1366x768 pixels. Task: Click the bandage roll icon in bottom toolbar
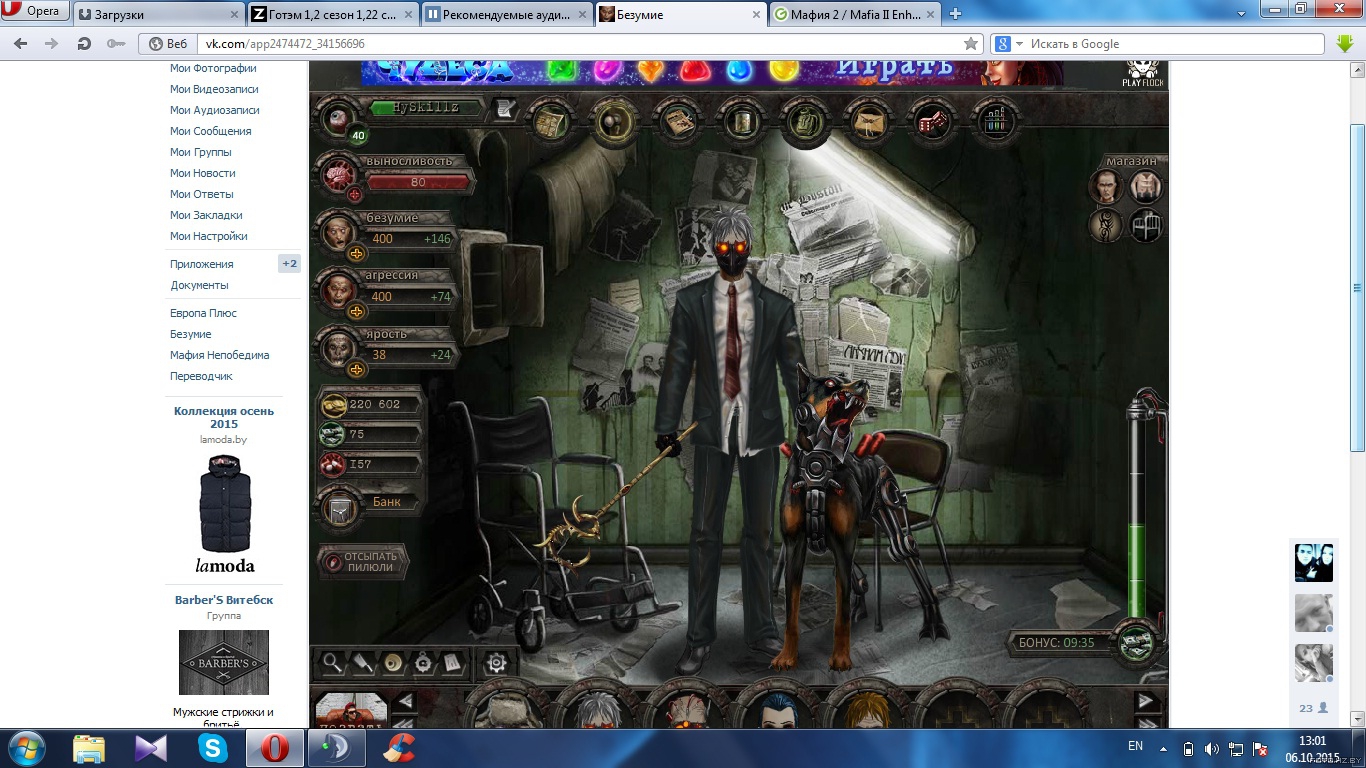(393, 661)
